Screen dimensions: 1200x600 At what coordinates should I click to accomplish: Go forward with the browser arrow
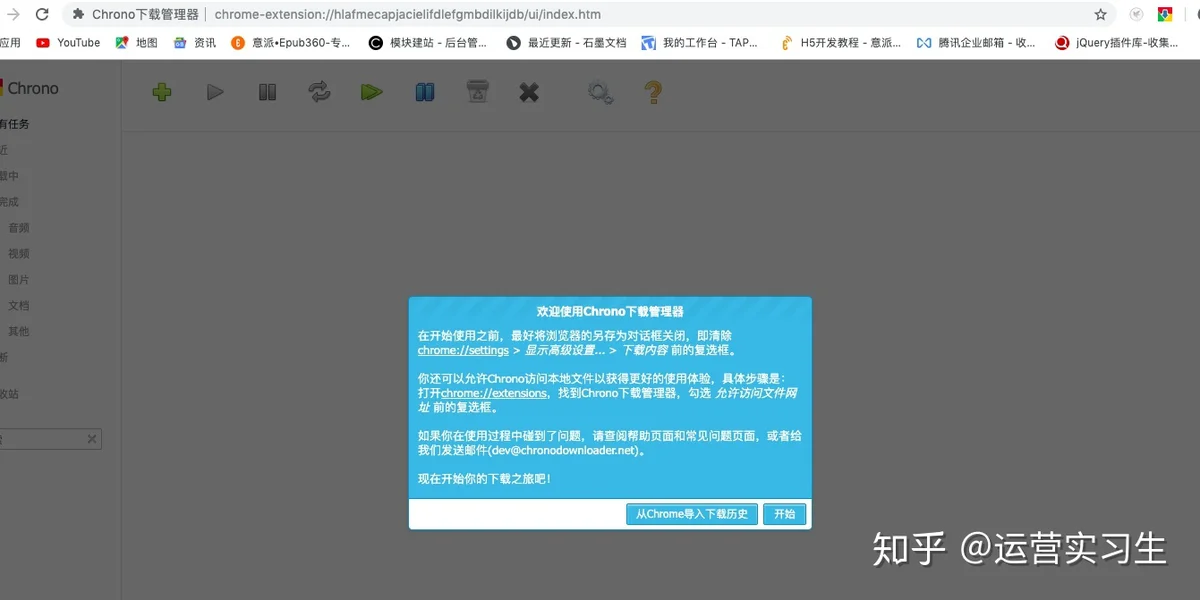pyautogui.click(x=13, y=15)
